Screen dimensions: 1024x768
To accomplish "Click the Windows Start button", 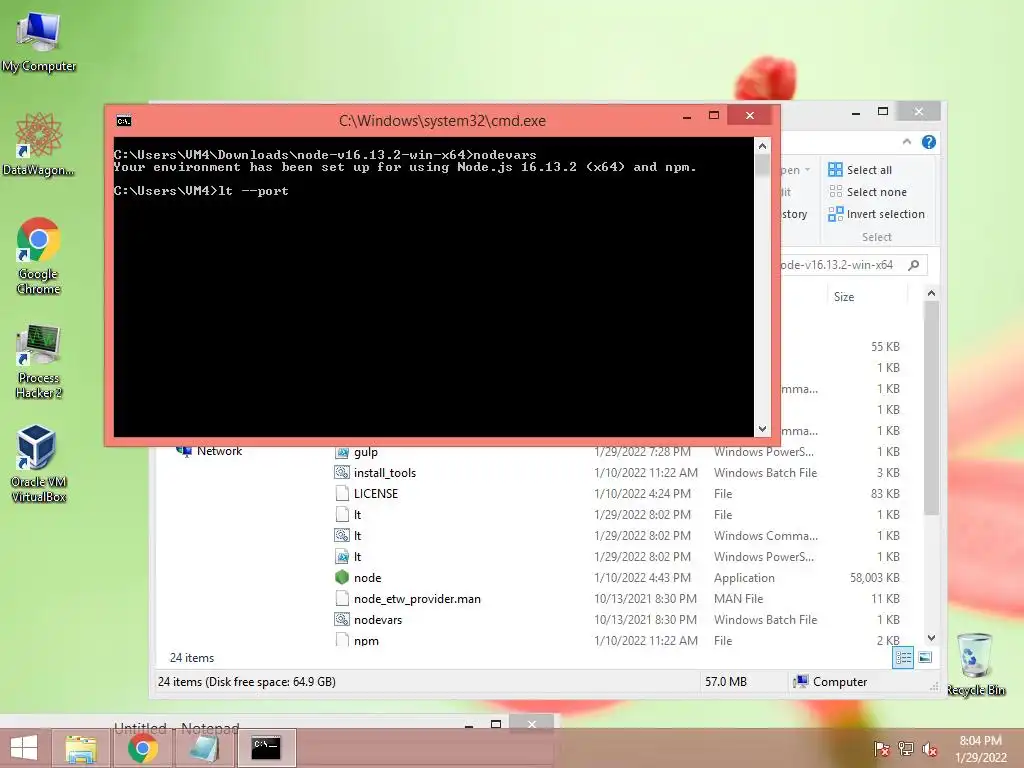I will [x=24, y=748].
